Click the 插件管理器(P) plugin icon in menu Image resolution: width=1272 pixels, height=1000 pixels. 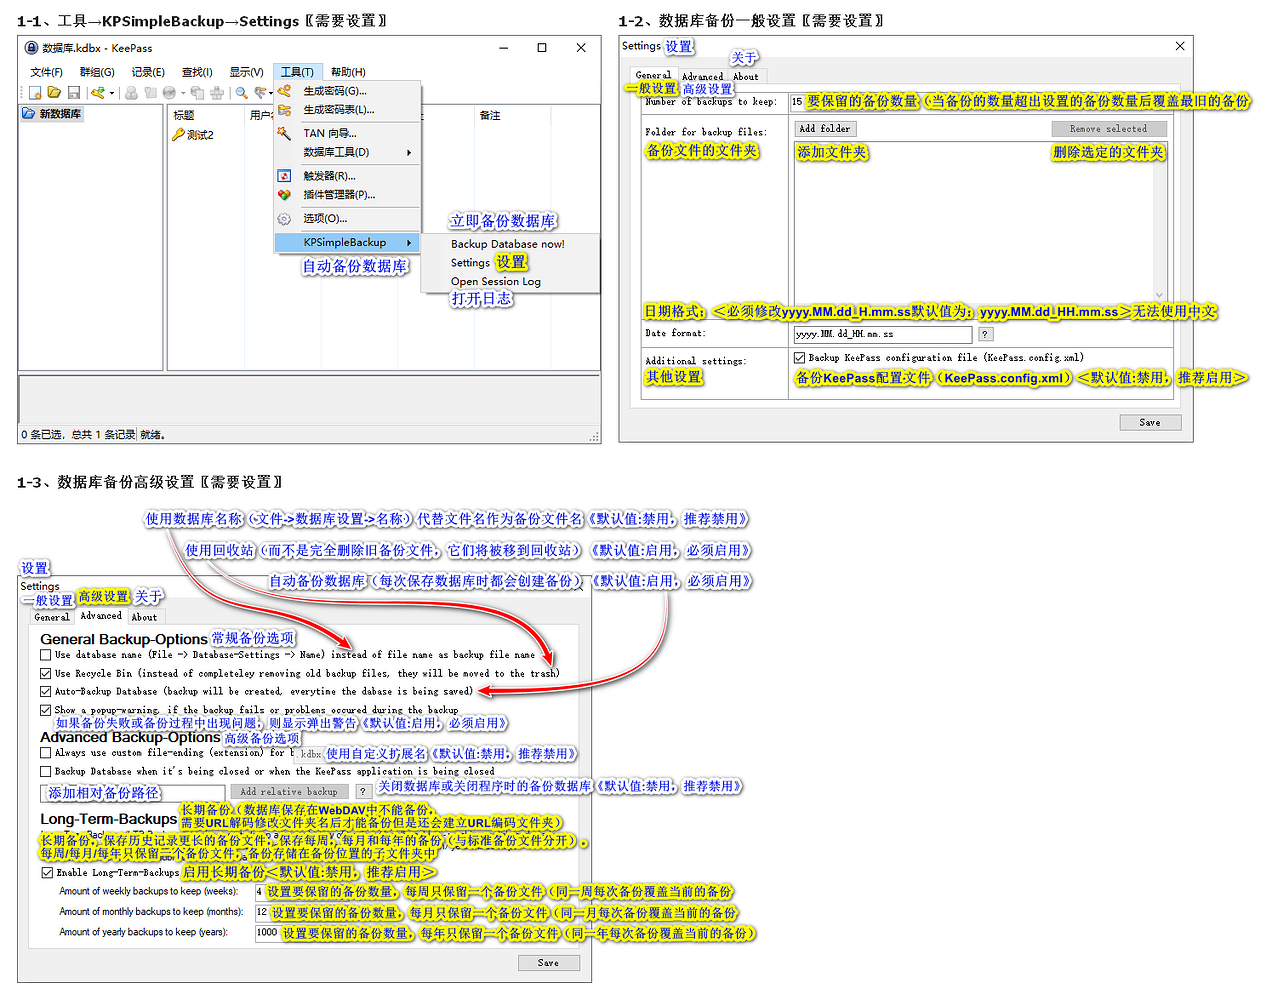click(x=284, y=195)
